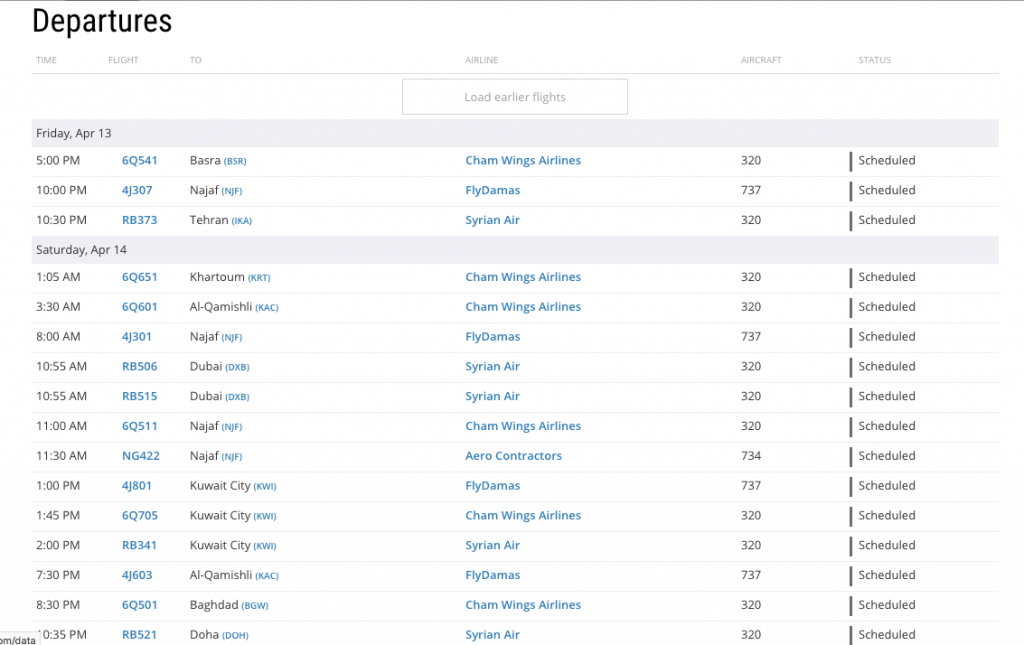Click BGW airport code for Baghdad
The width and height of the screenshot is (1024, 645).
pos(255,606)
